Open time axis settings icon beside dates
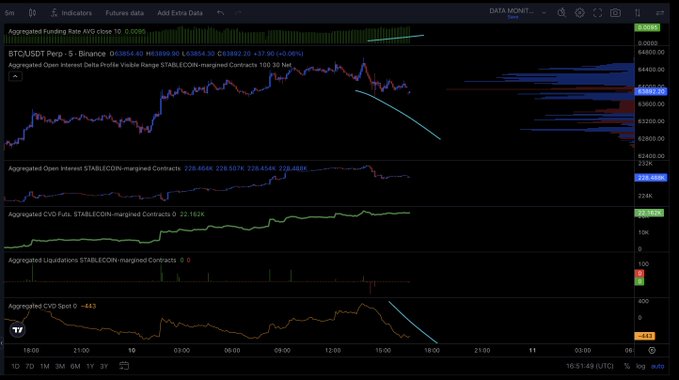Screen dimensions: 679x380 coord(652,350)
